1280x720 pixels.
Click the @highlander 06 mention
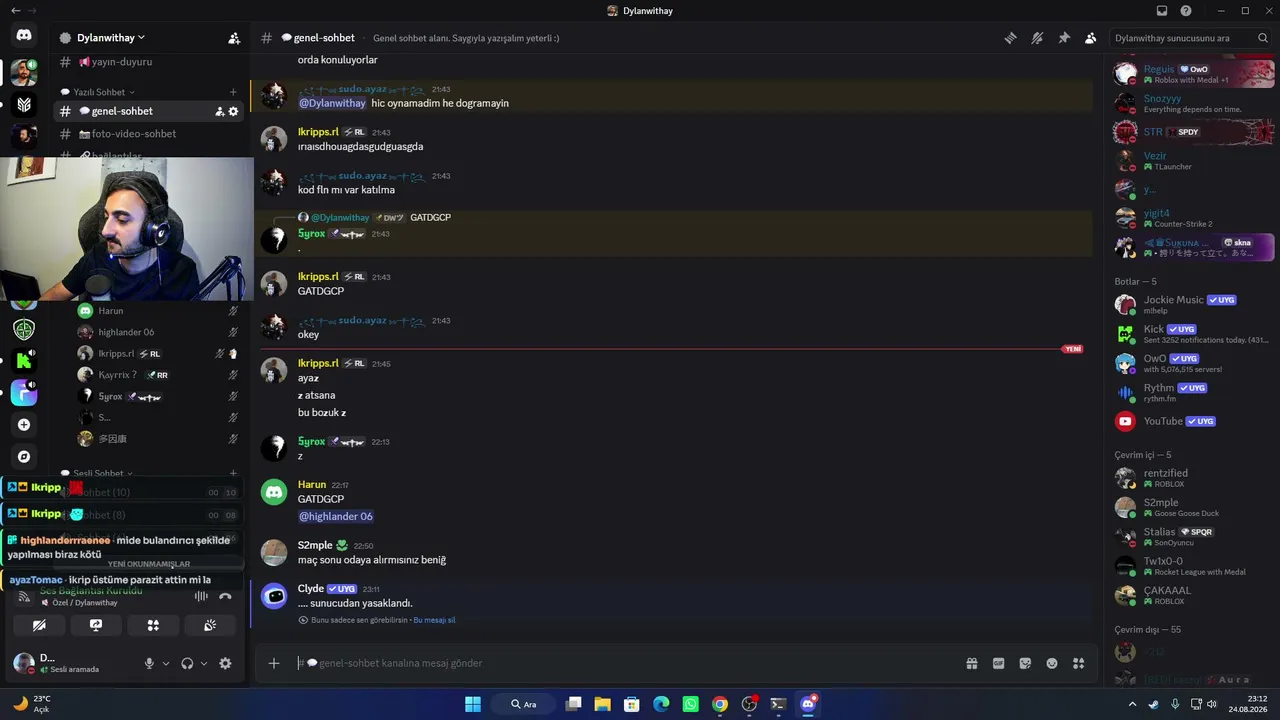pyautogui.click(x=336, y=517)
